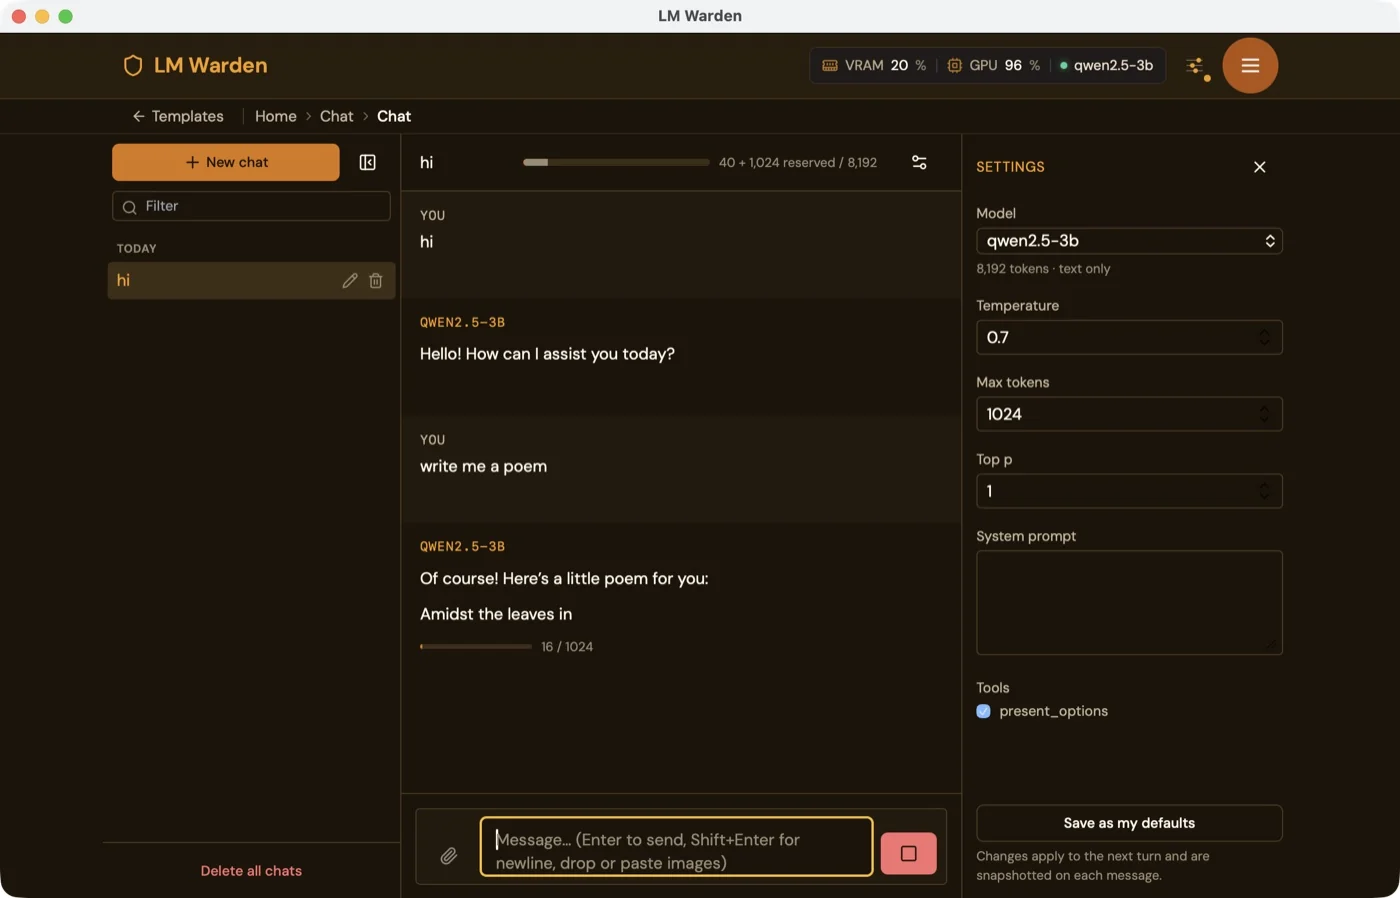Stop generation with the red button
This screenshot has height=898, width=1400.
(908, 853)
